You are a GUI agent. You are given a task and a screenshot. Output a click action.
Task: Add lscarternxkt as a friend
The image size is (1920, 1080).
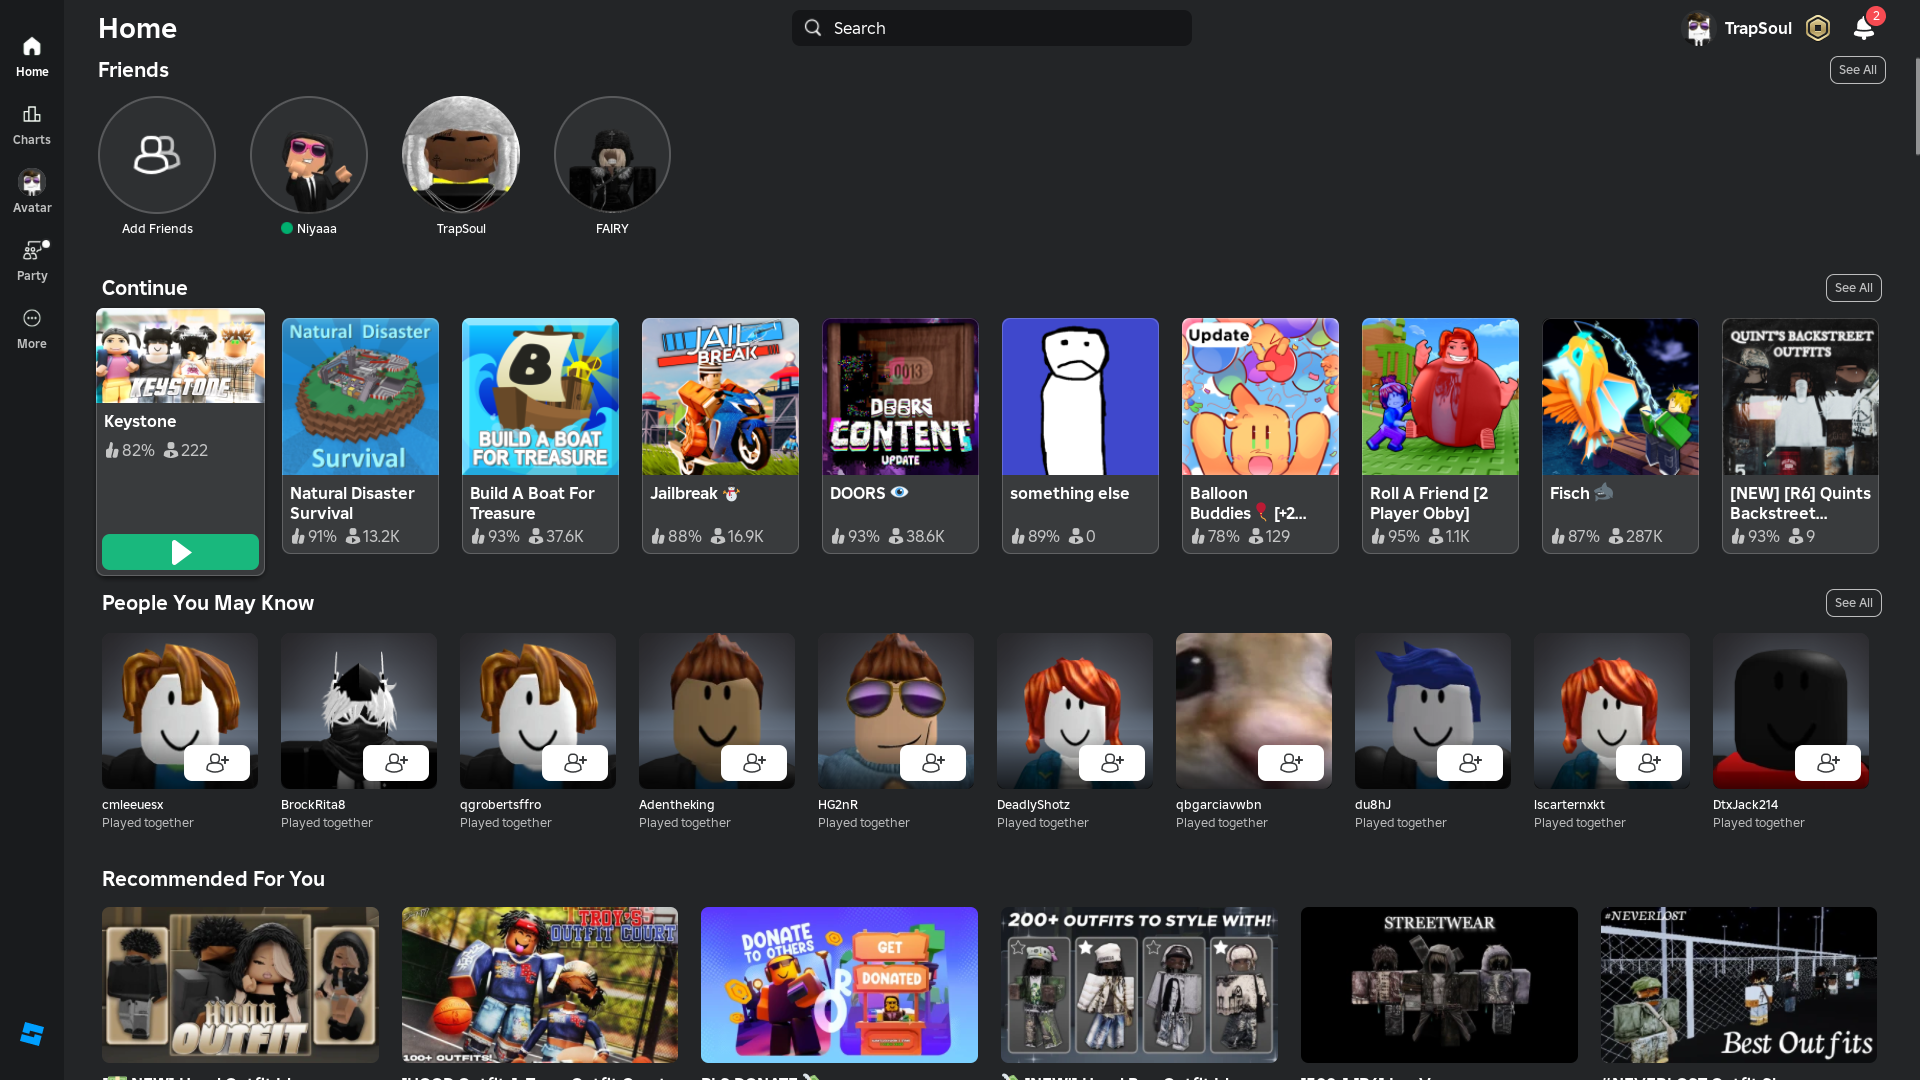1649,763
